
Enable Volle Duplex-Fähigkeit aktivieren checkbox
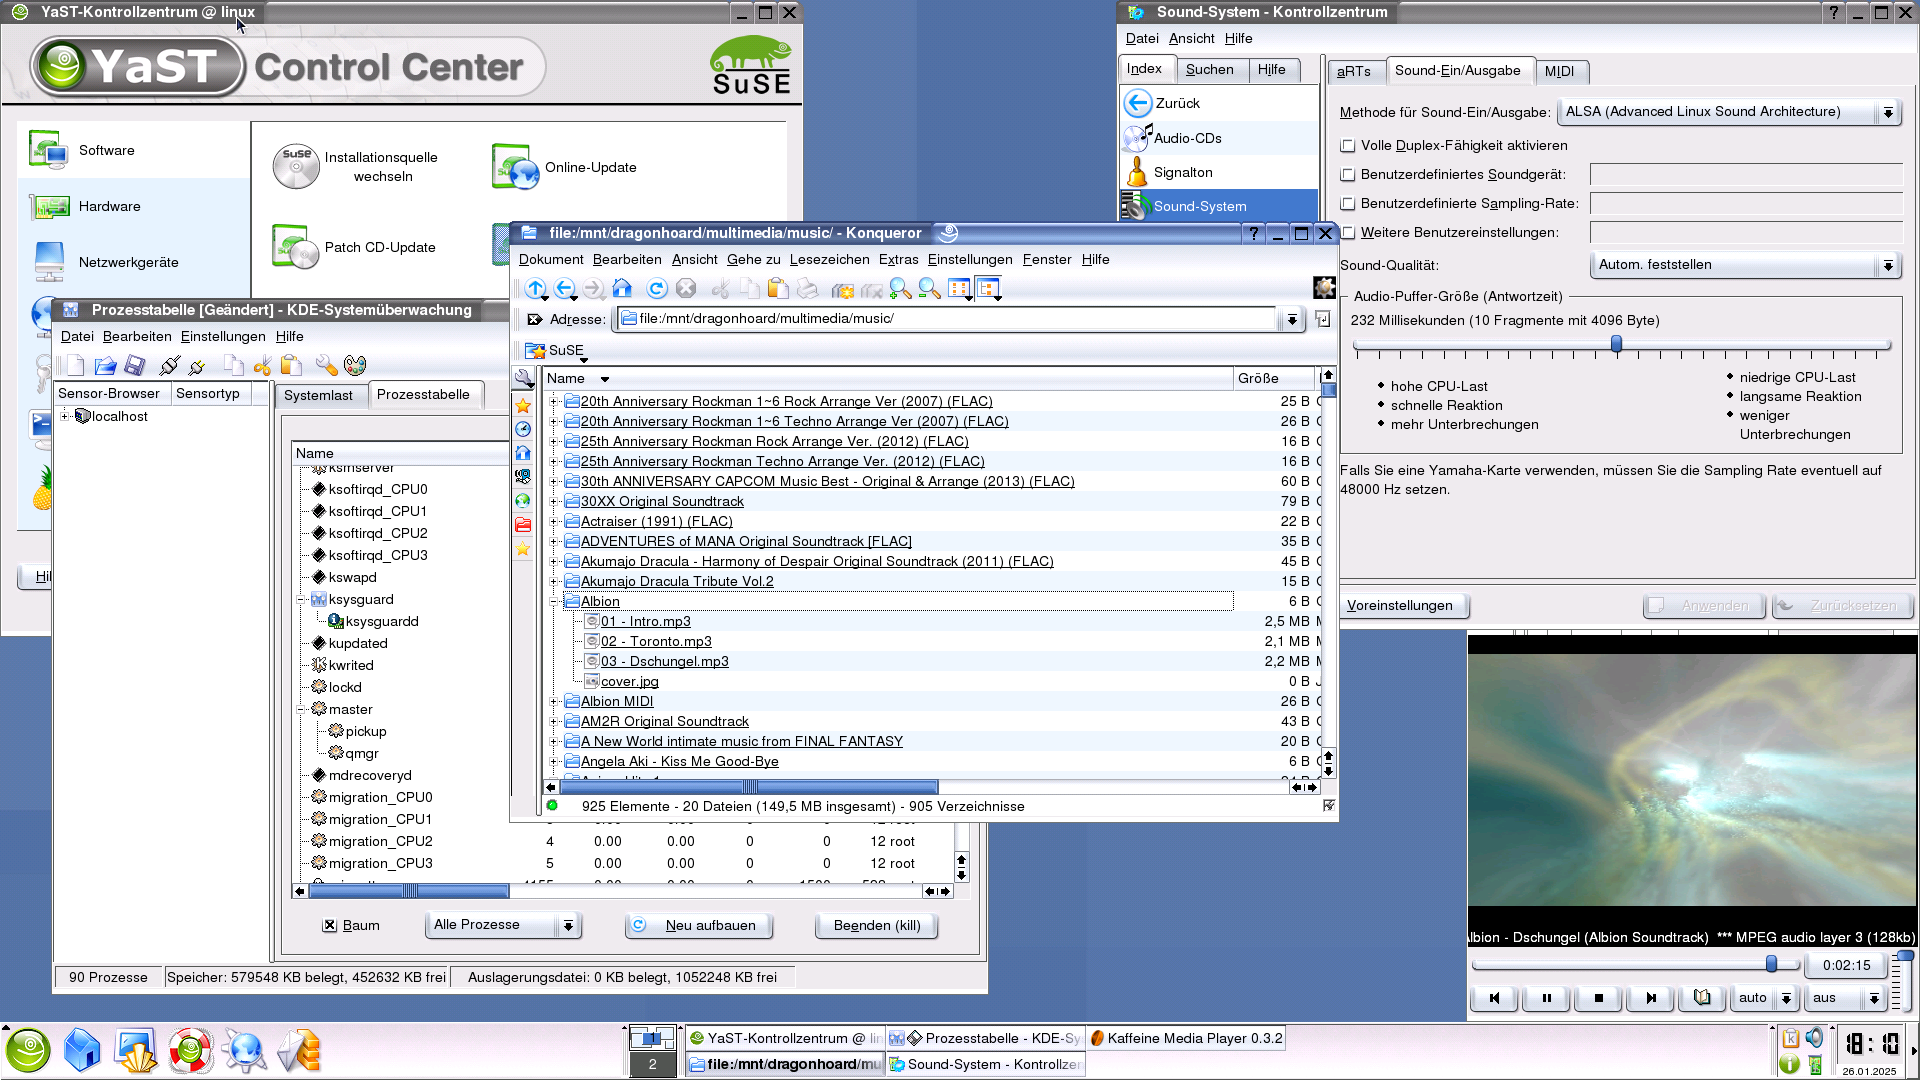point(1348,146)
